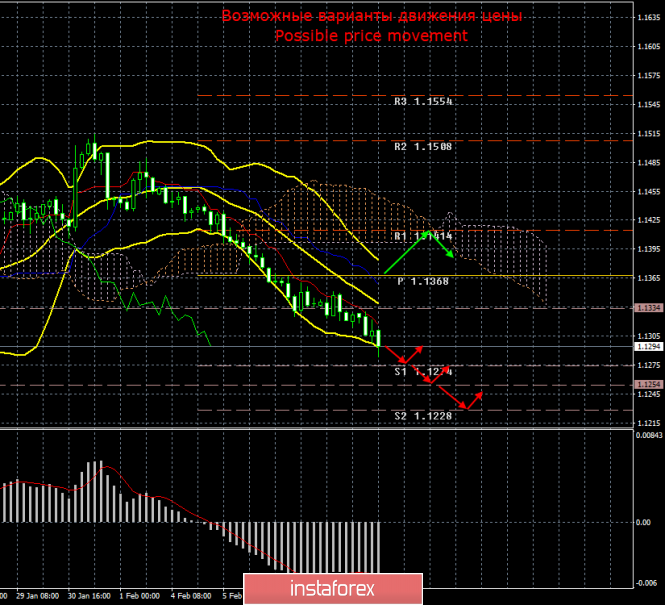The width and height of the screenshot is (665, 605).
Task: Click the 1.1485 price axis value
Action: point(649,163)
